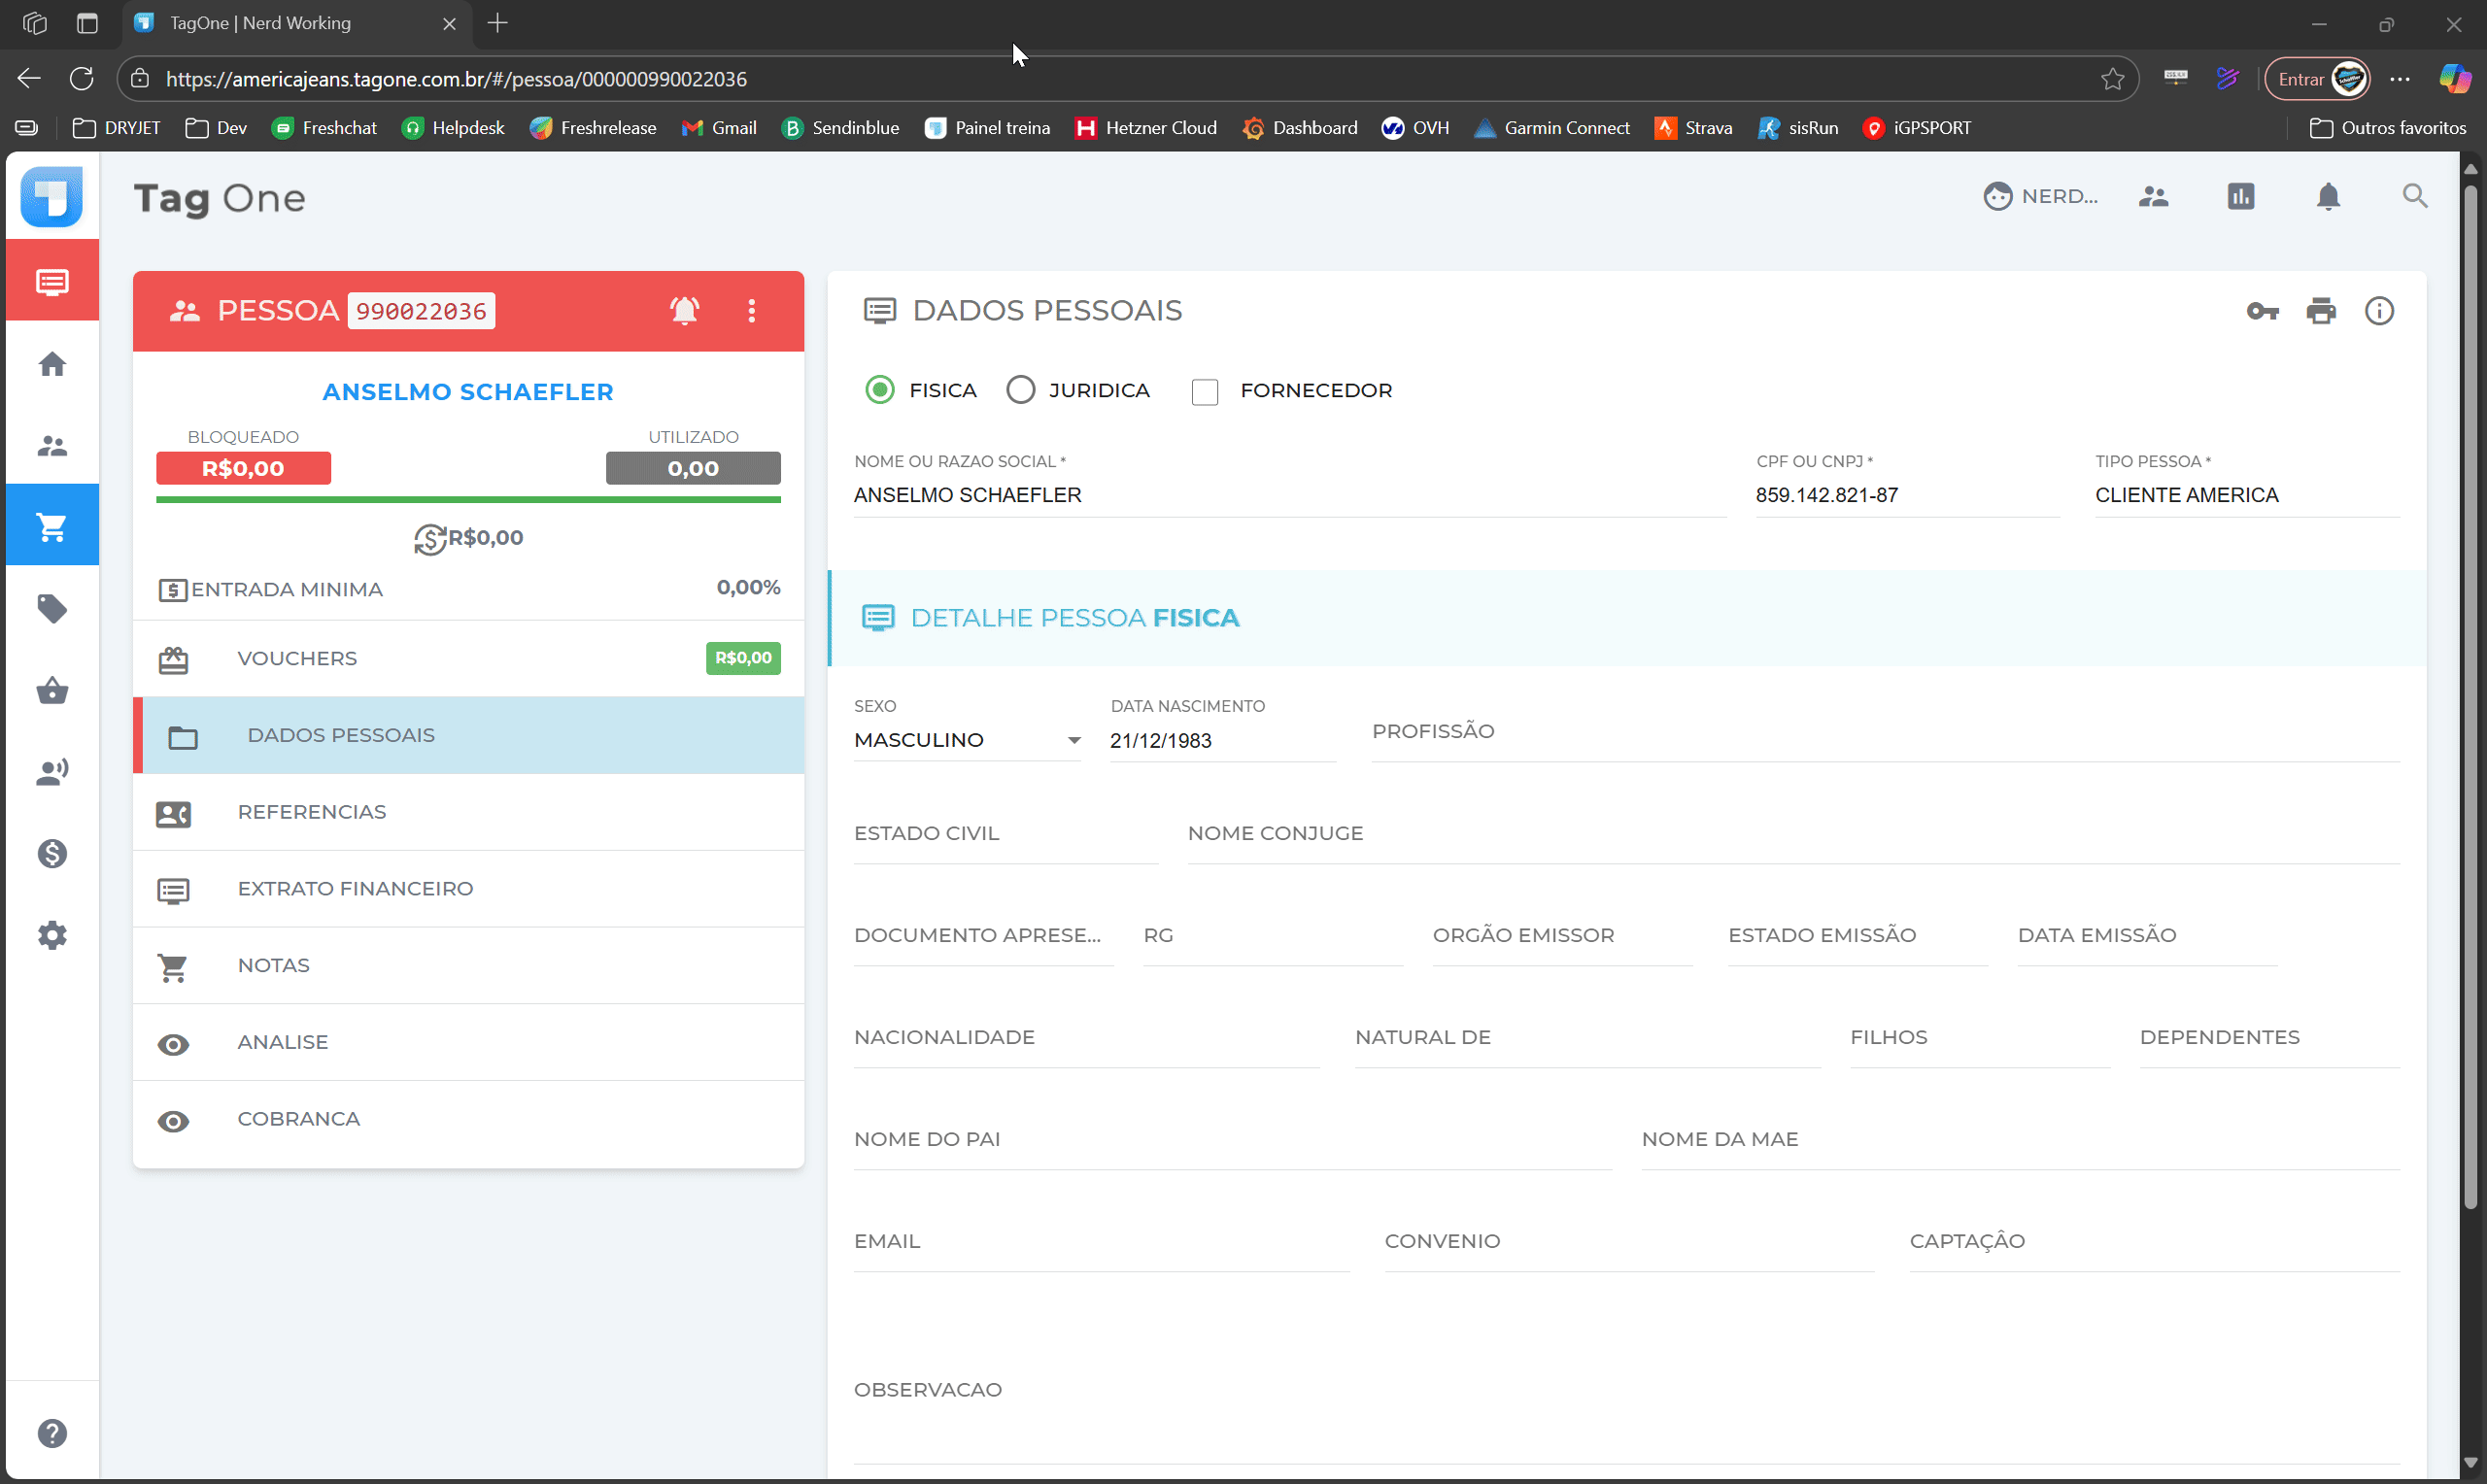
Task: Open the dollar sign sidebar icon
Action: 52,853
